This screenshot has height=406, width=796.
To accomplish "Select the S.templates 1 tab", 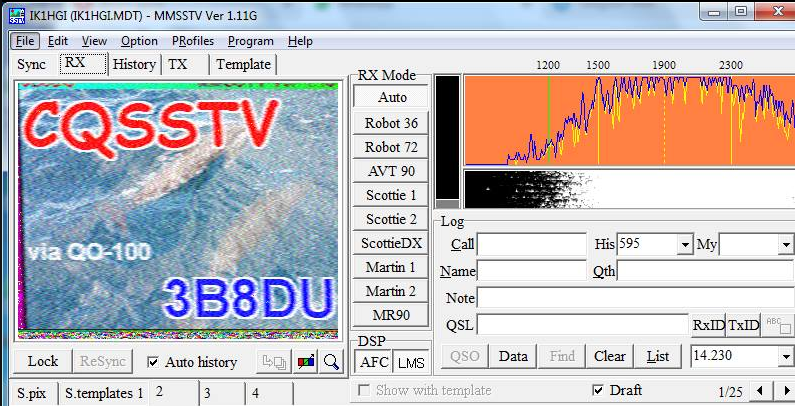I will point(104,393).
